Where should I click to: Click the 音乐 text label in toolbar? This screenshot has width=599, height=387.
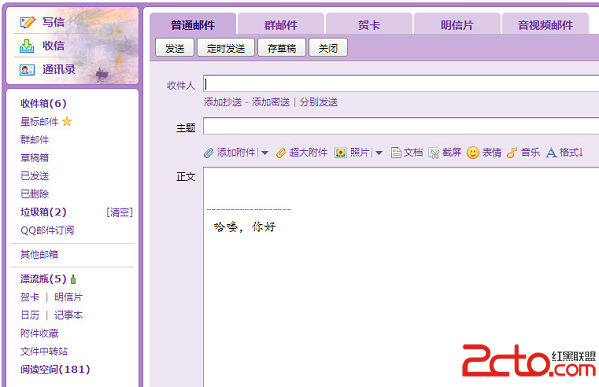[x=531, y=153]
